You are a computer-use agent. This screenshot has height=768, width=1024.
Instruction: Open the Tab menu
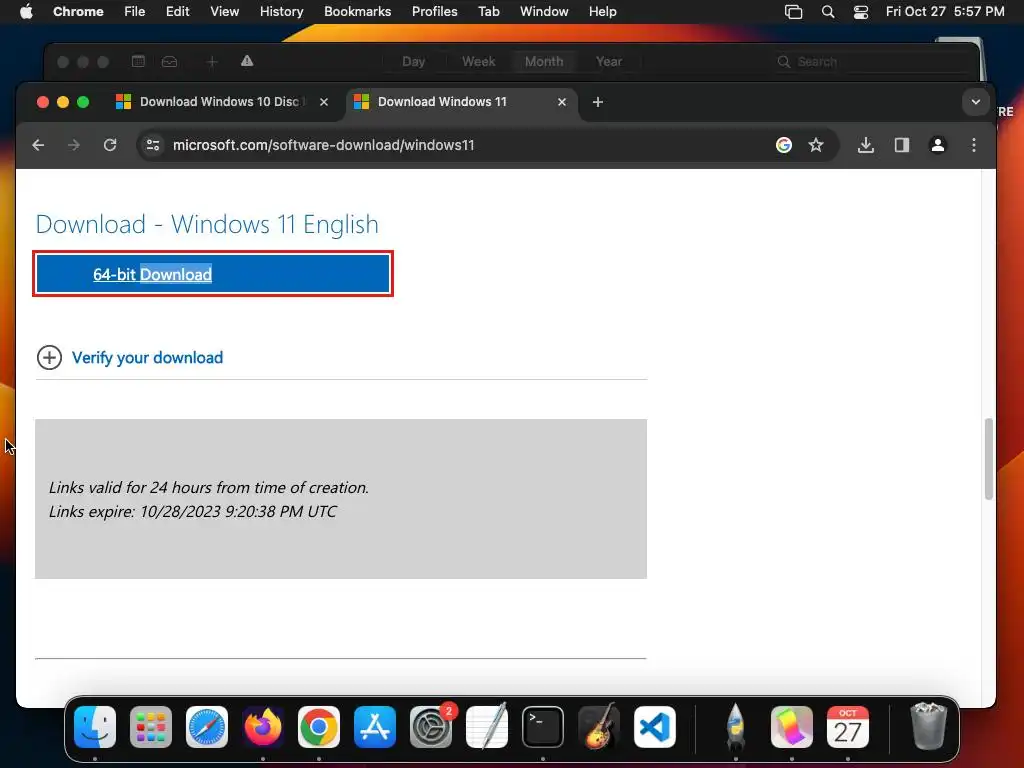pyautogui.click(x=488, y=12)
